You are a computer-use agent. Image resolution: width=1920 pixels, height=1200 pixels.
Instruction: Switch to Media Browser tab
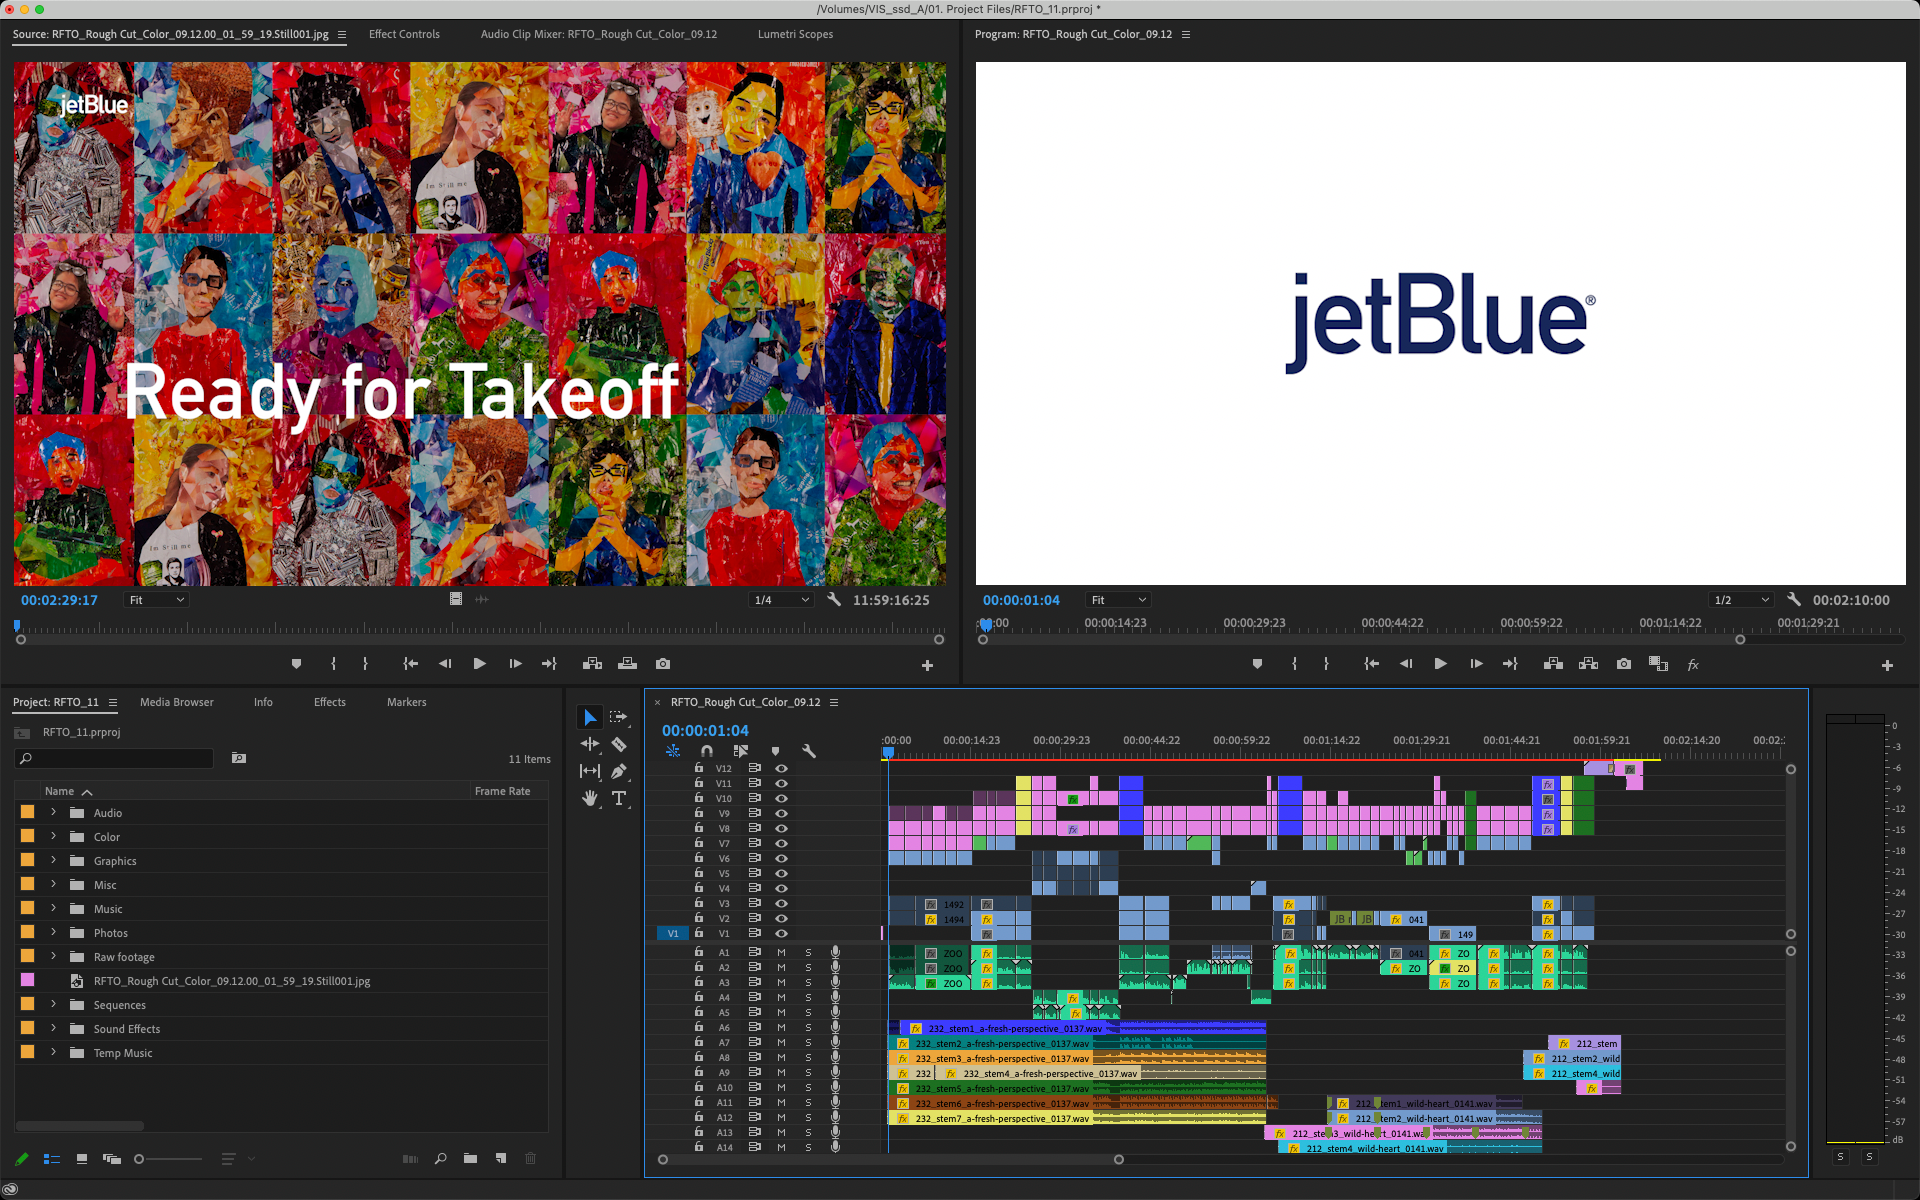[x=177, y=702]
